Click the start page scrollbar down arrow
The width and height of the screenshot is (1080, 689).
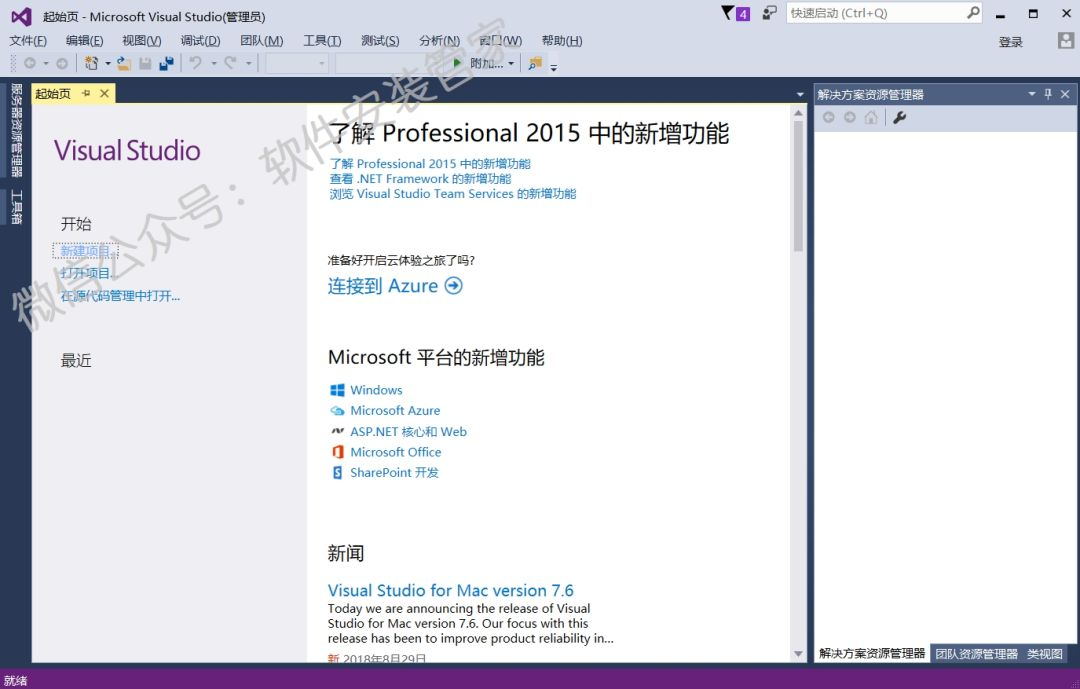[x=798, y=654]
